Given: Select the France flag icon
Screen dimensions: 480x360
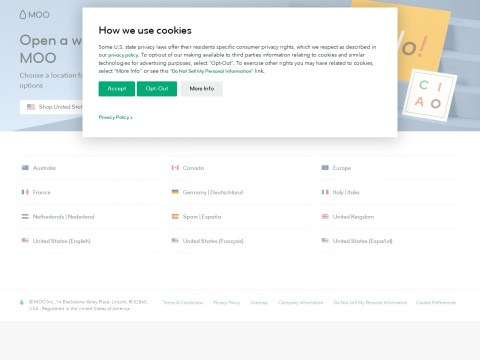Looking at the screenshot, I should click(25, 192).
